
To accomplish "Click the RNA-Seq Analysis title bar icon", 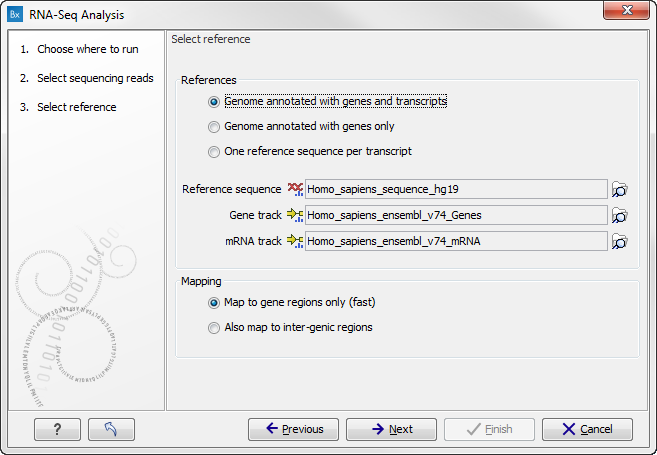I will coord(15,15).
